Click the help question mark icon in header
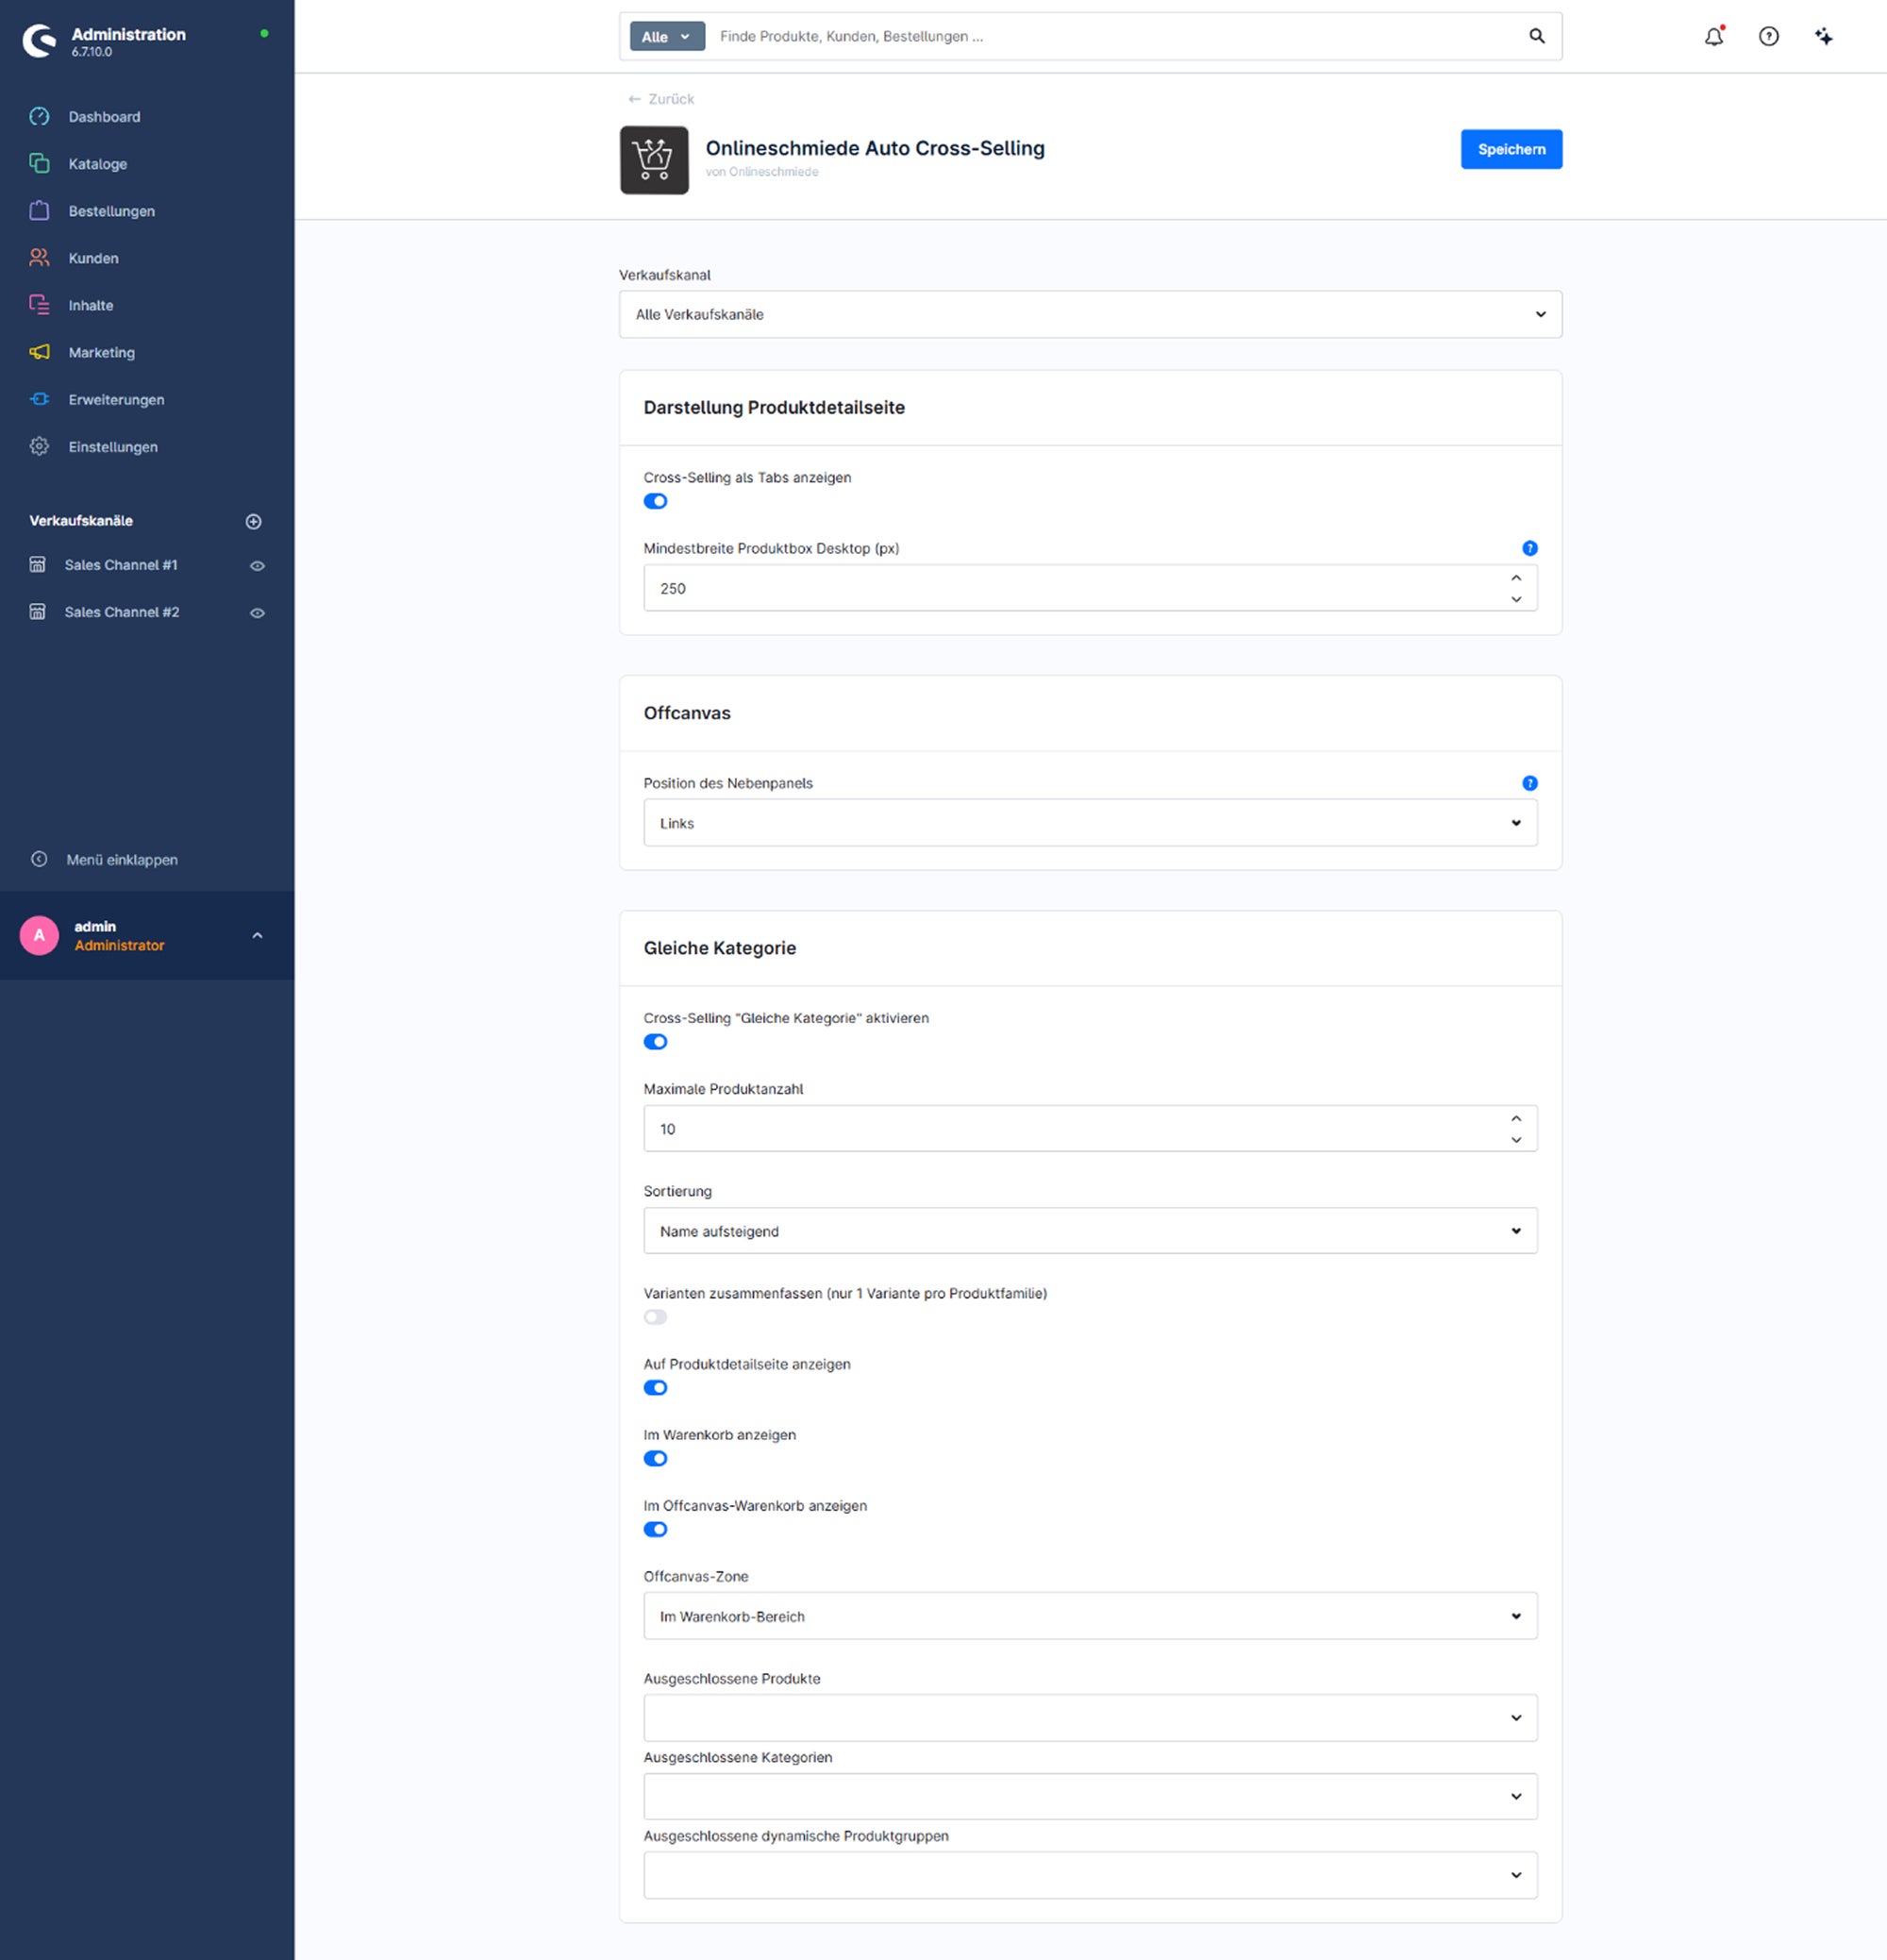This screenshot has width=1887, height=1960. click(1768, 36)
